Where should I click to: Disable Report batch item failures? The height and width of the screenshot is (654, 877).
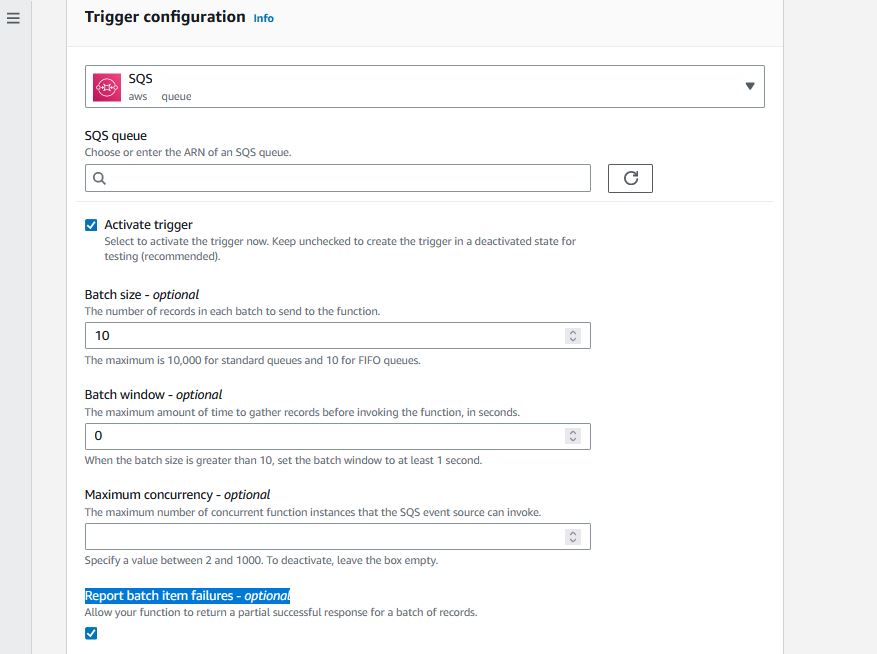[91, 632]
